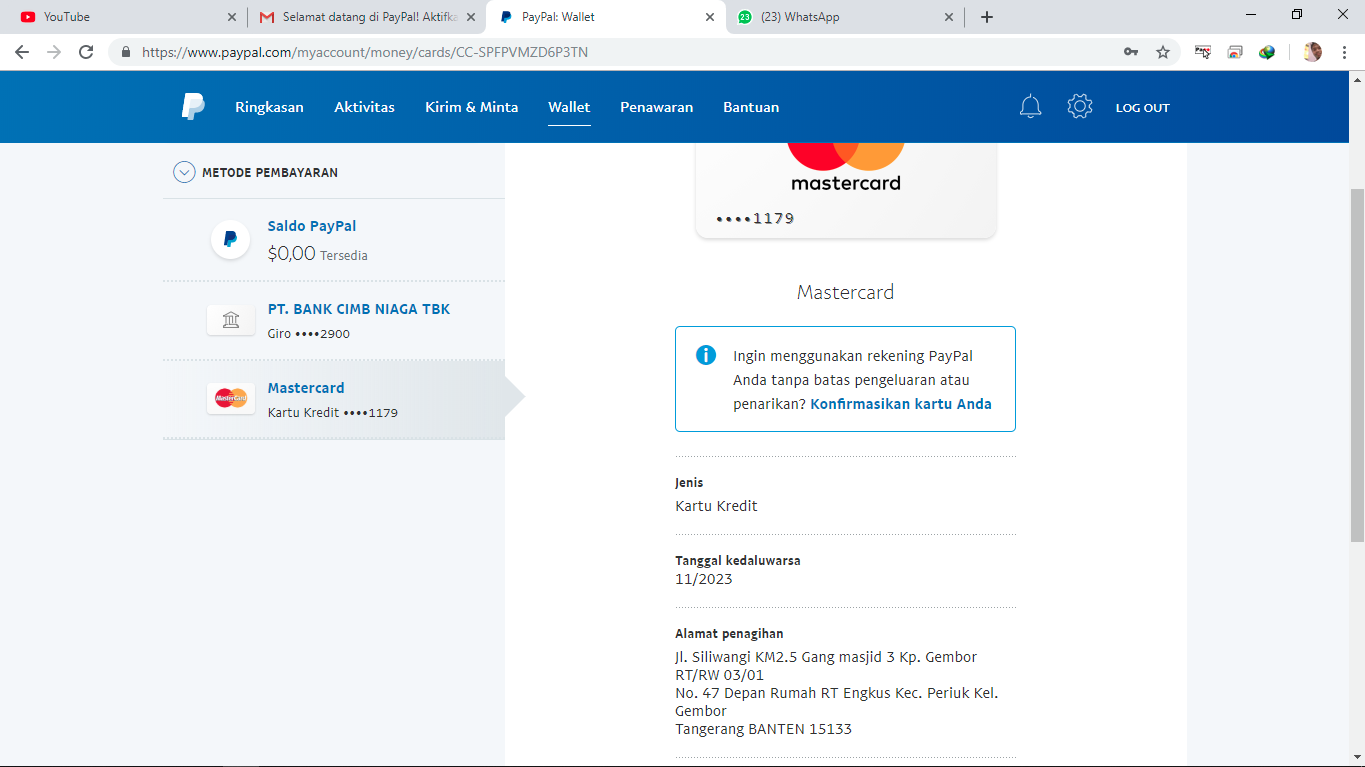
Task: Click the browser forward arrow
Action: click(54, 52)
